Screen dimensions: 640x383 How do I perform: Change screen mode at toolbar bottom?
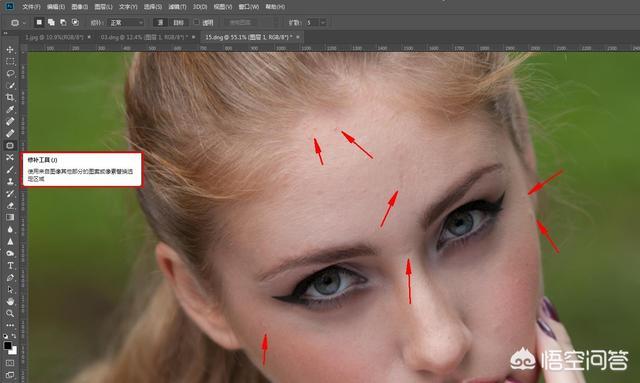click(10, 374)
